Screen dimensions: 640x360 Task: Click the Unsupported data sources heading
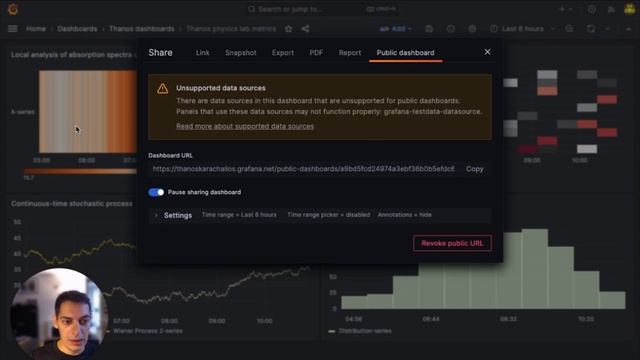tap(221, 88)
